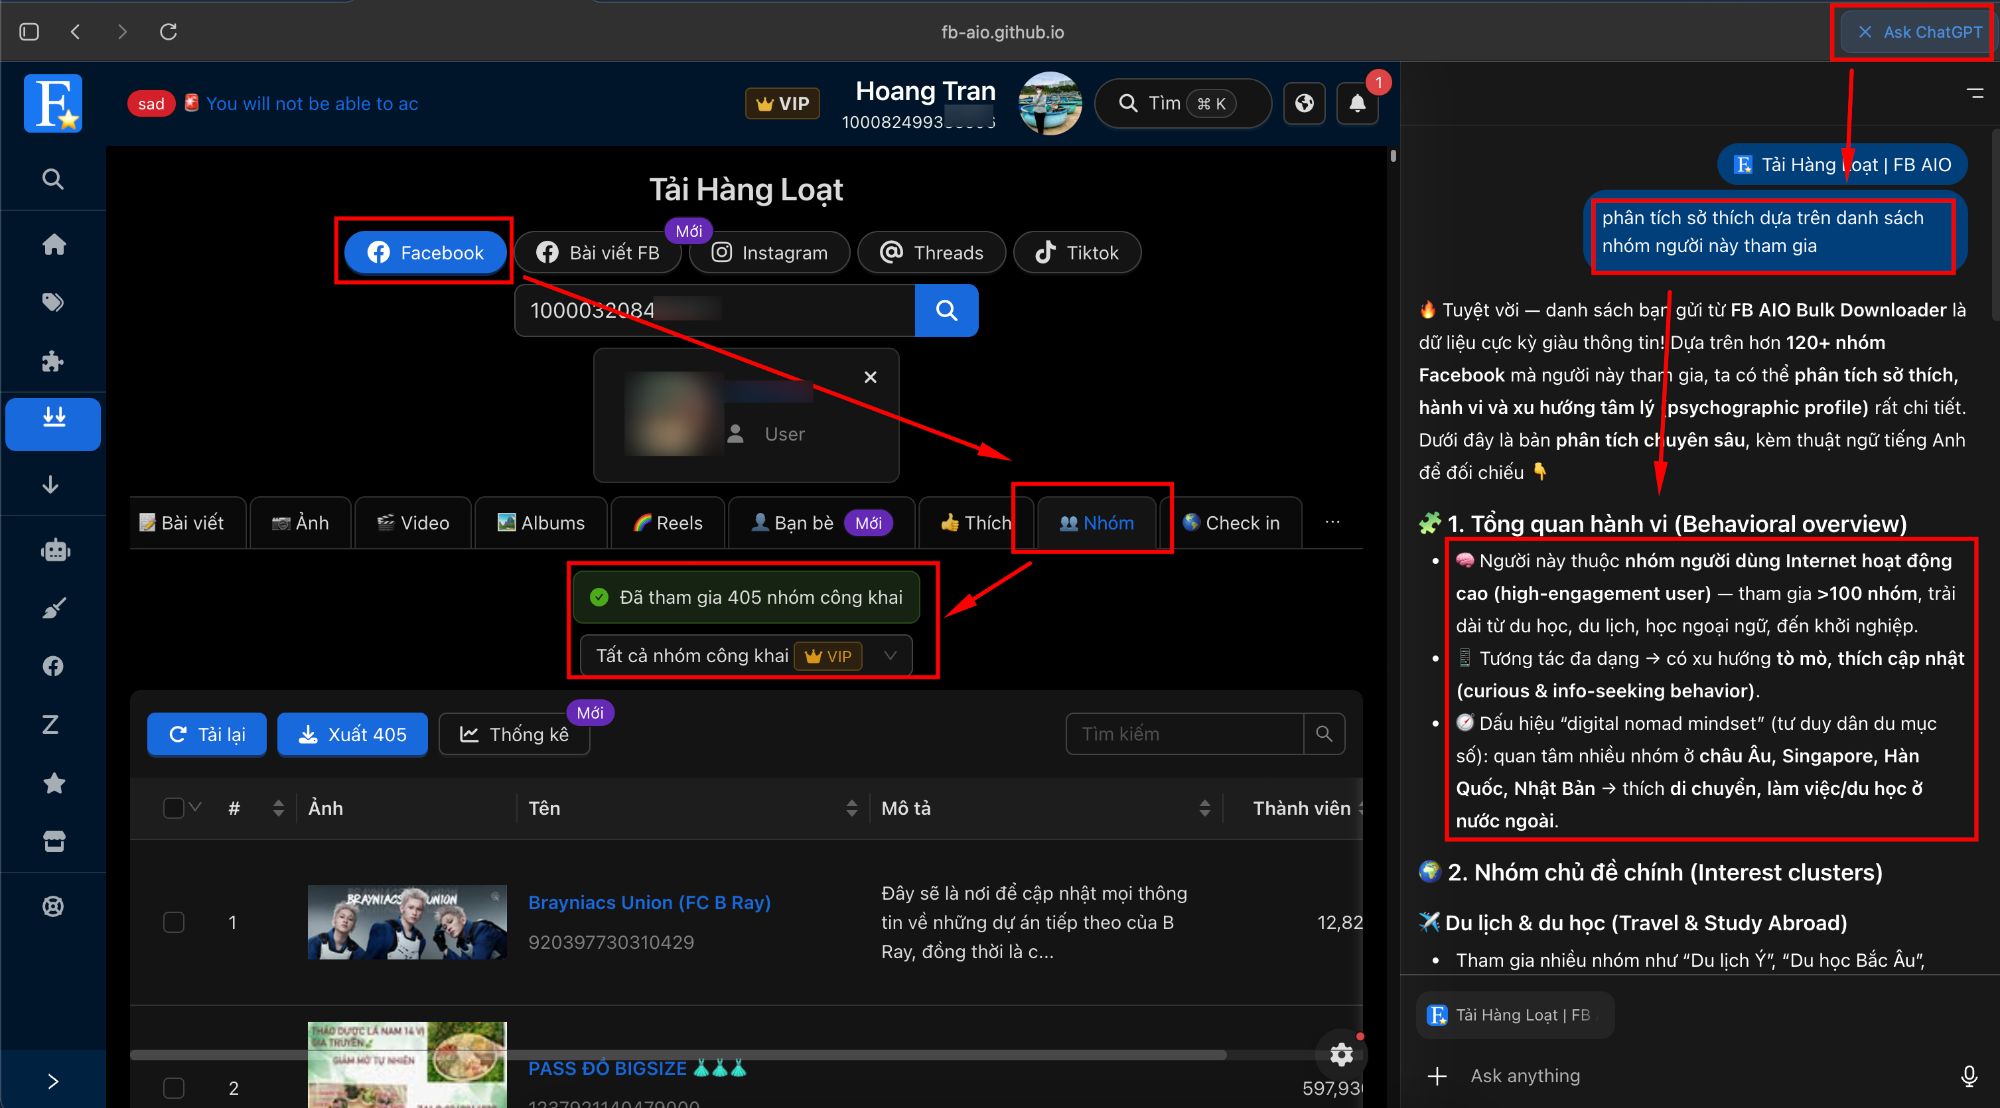The image size is (2000, 1108).
Task: Open the Brayniacs Union (FC B Ray) link
Action: pyautogui.click(x=650, y=902)
